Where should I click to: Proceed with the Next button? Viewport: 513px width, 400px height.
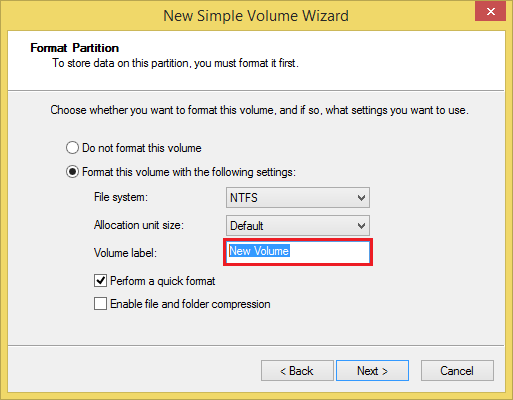372,370
